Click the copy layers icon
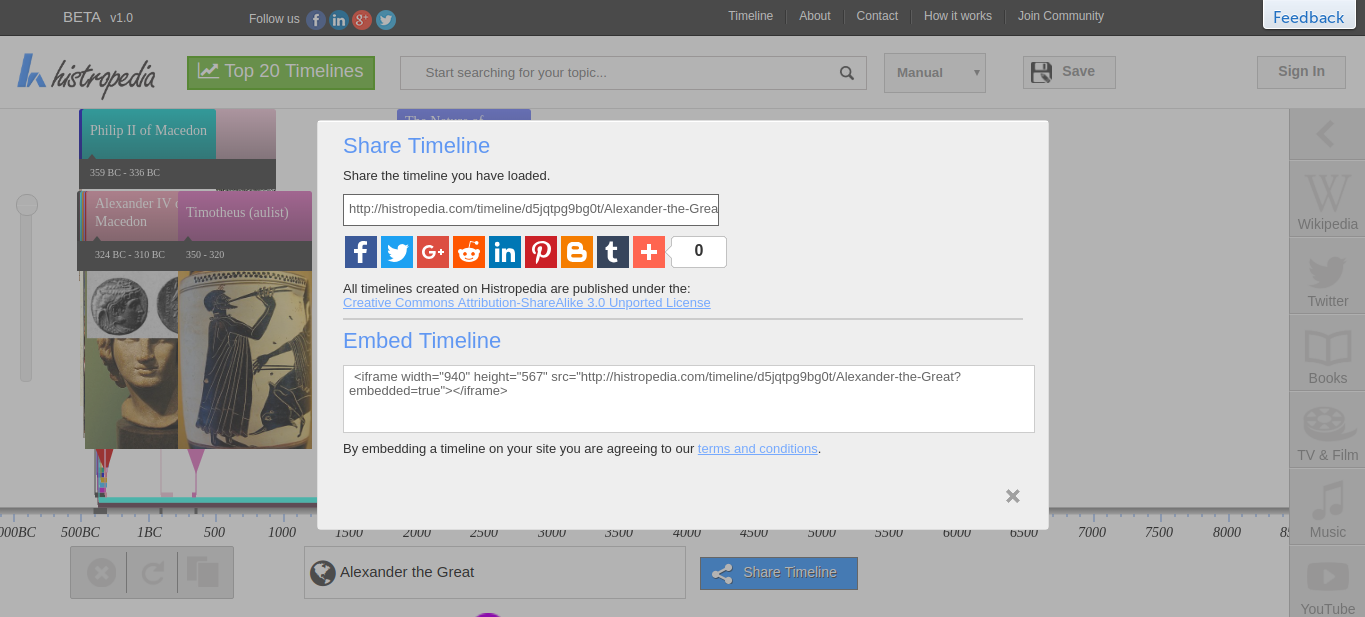The width and height of the screenshot is (1365, 617). coord(202,572)
